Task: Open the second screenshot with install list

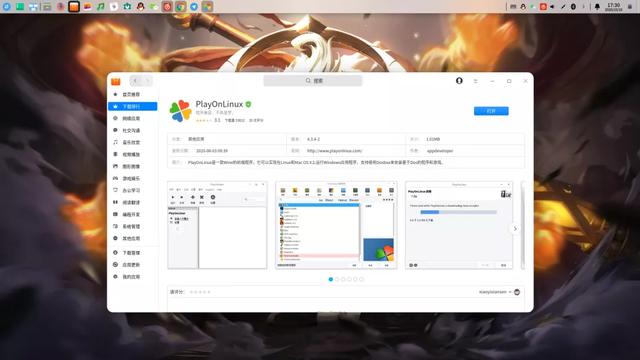Action: 336,225
